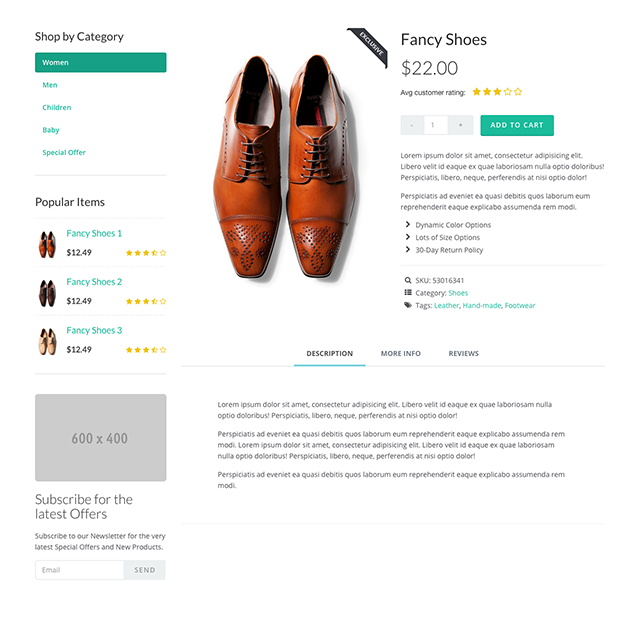Image resolution: width=640 pixels, height=619 pixels.
Task: Open the Reviews tab
Action: [463, 353]
